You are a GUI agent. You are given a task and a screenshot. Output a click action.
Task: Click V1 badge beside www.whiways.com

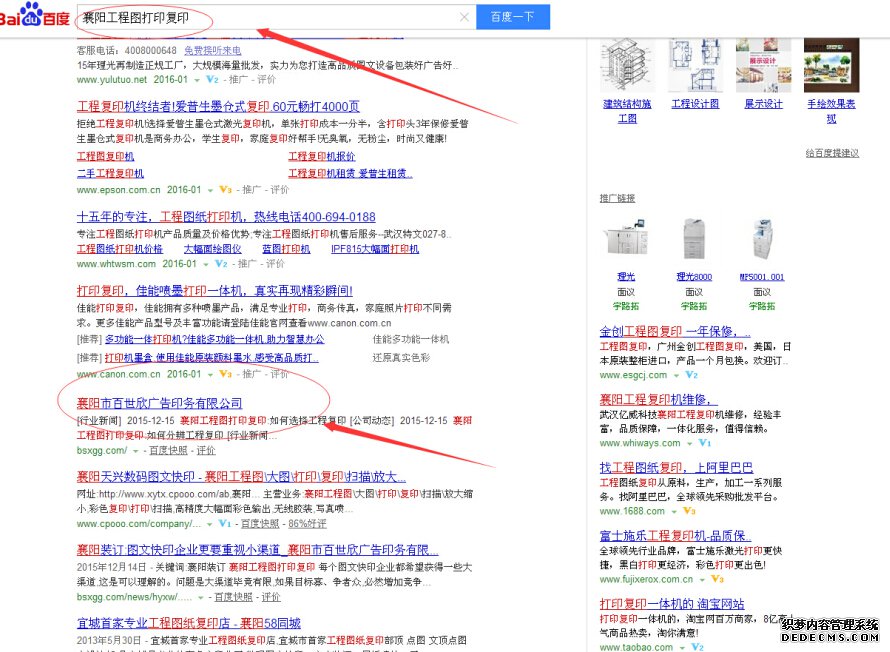point(704,443)
